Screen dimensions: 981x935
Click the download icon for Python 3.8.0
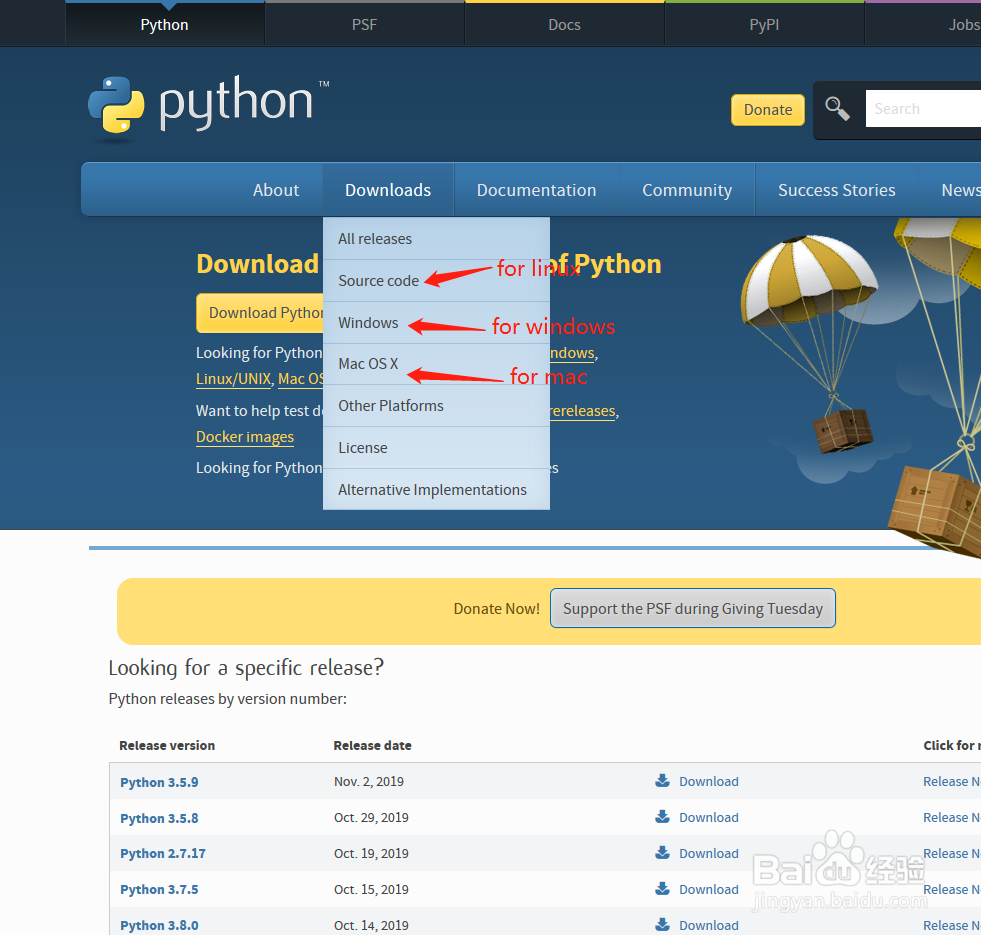[x=662, y=924]
